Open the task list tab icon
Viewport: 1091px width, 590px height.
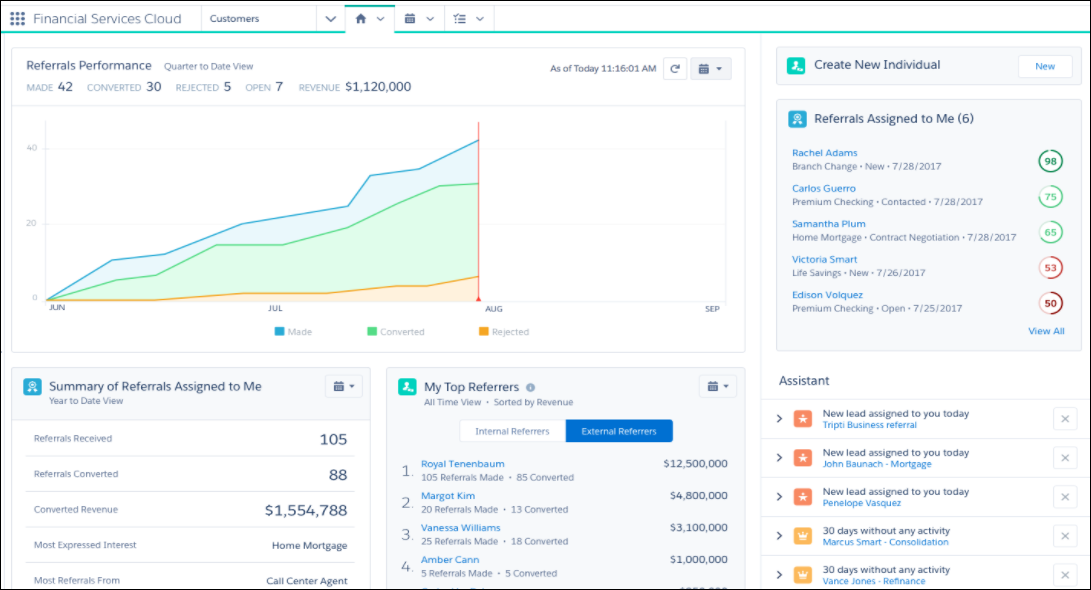(x=459, y=19)
